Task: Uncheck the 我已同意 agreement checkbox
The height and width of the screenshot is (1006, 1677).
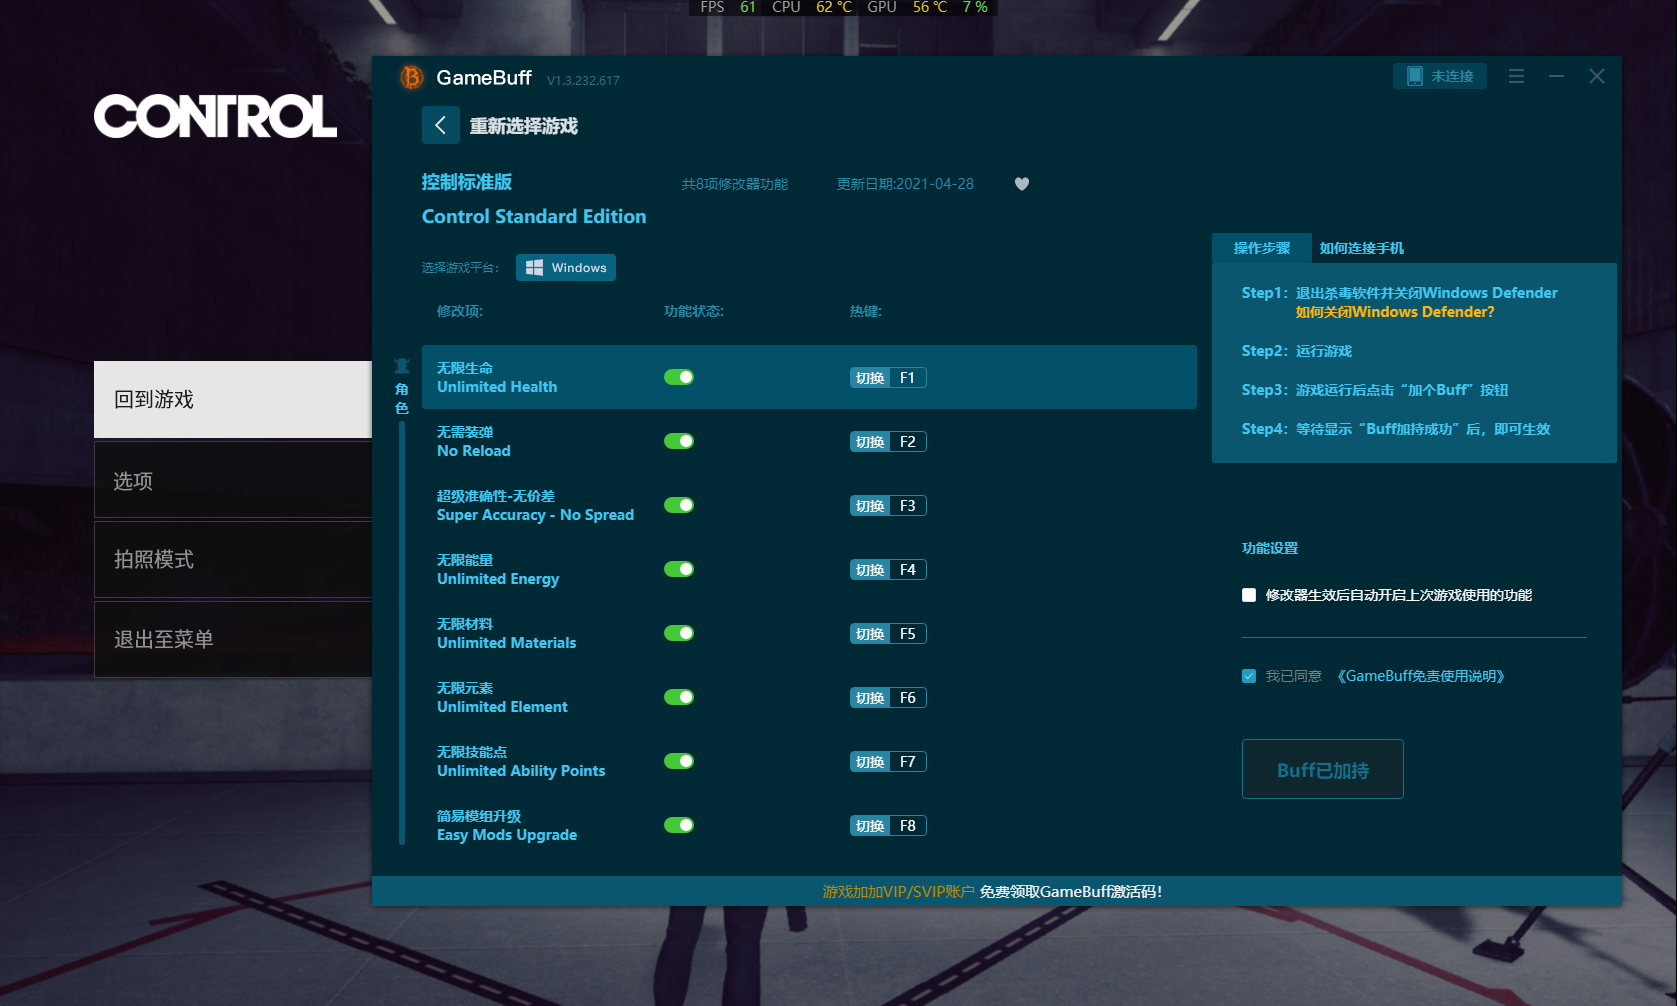Action: [x=1249, y=676]
